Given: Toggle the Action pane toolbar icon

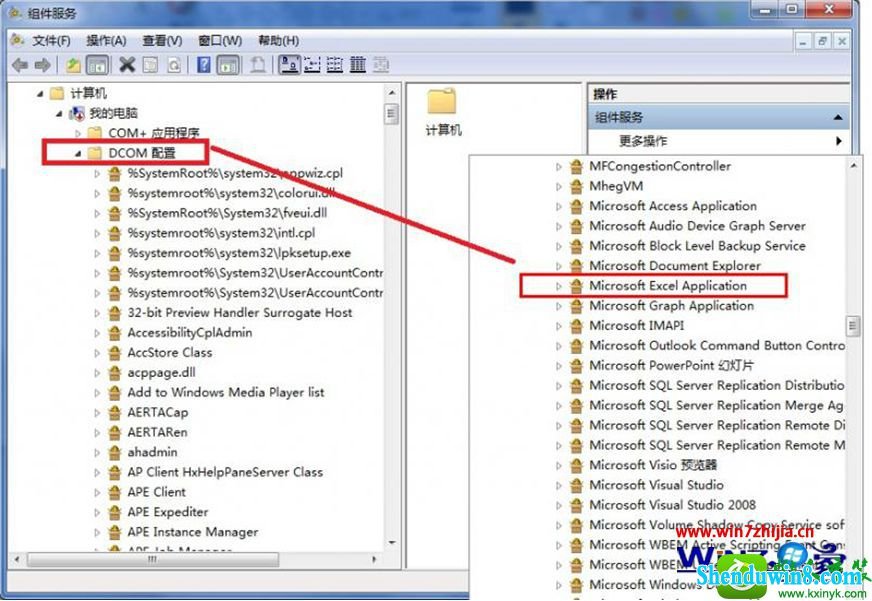Looking at the screenshot, I should click(x=228, y=66).
